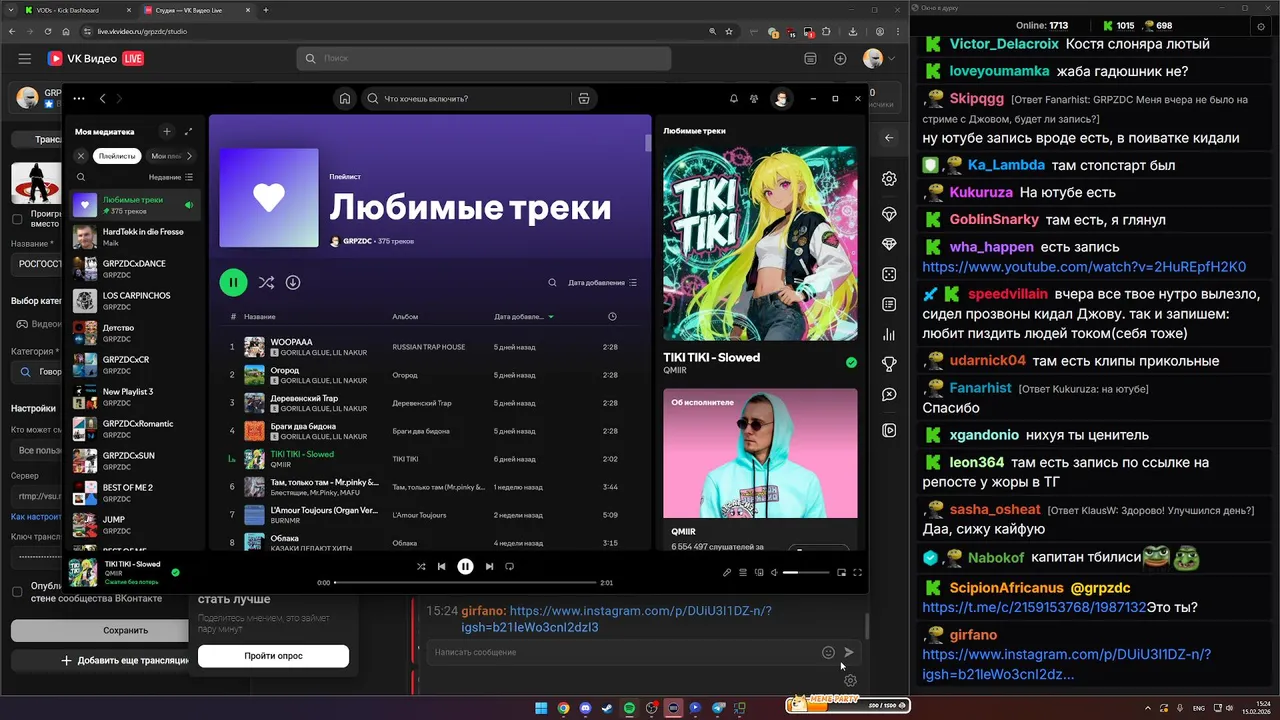Sort by Альбом column header
Screen dimensions: 1280x720
point(405,317)
